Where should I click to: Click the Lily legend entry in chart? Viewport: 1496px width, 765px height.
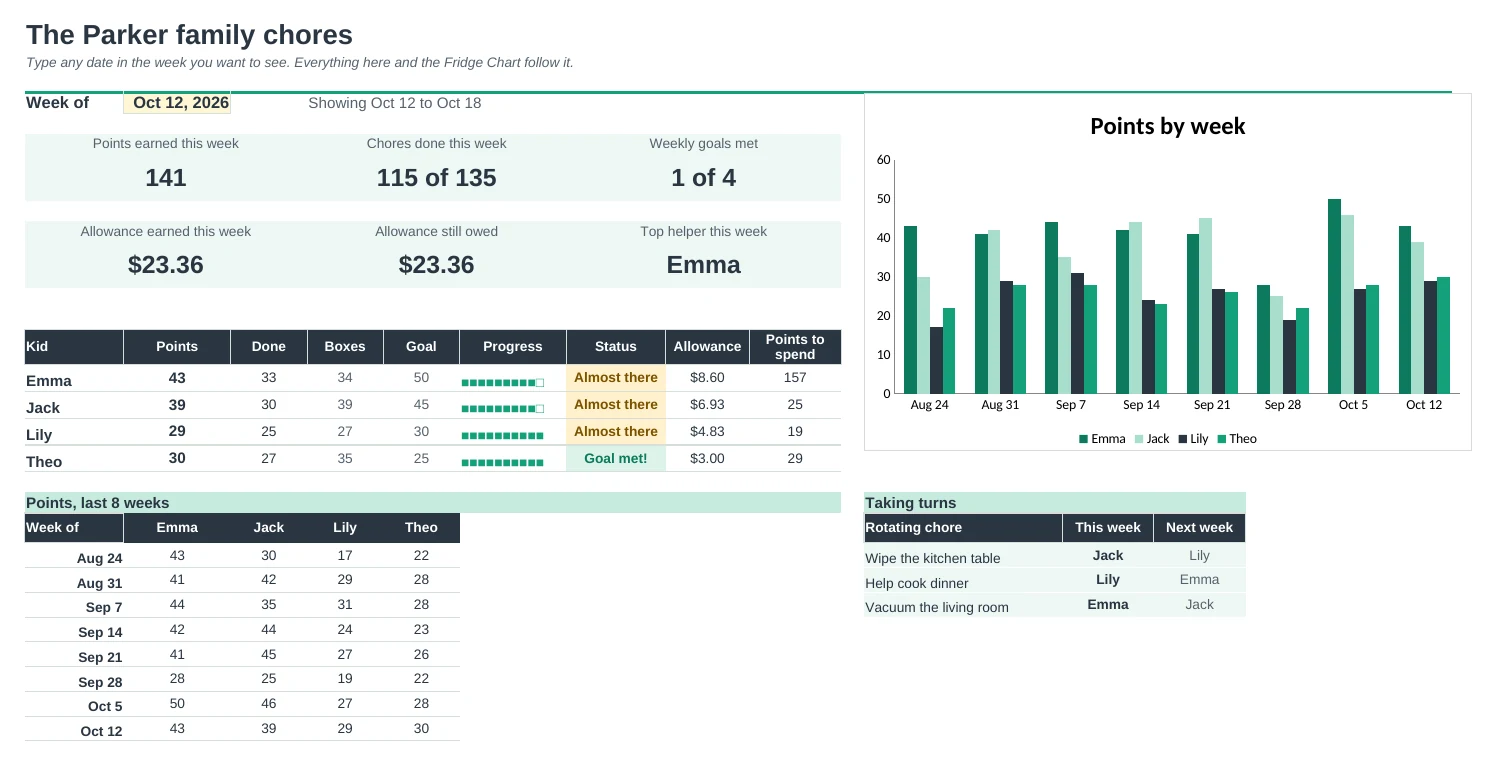pos(1193,439)
